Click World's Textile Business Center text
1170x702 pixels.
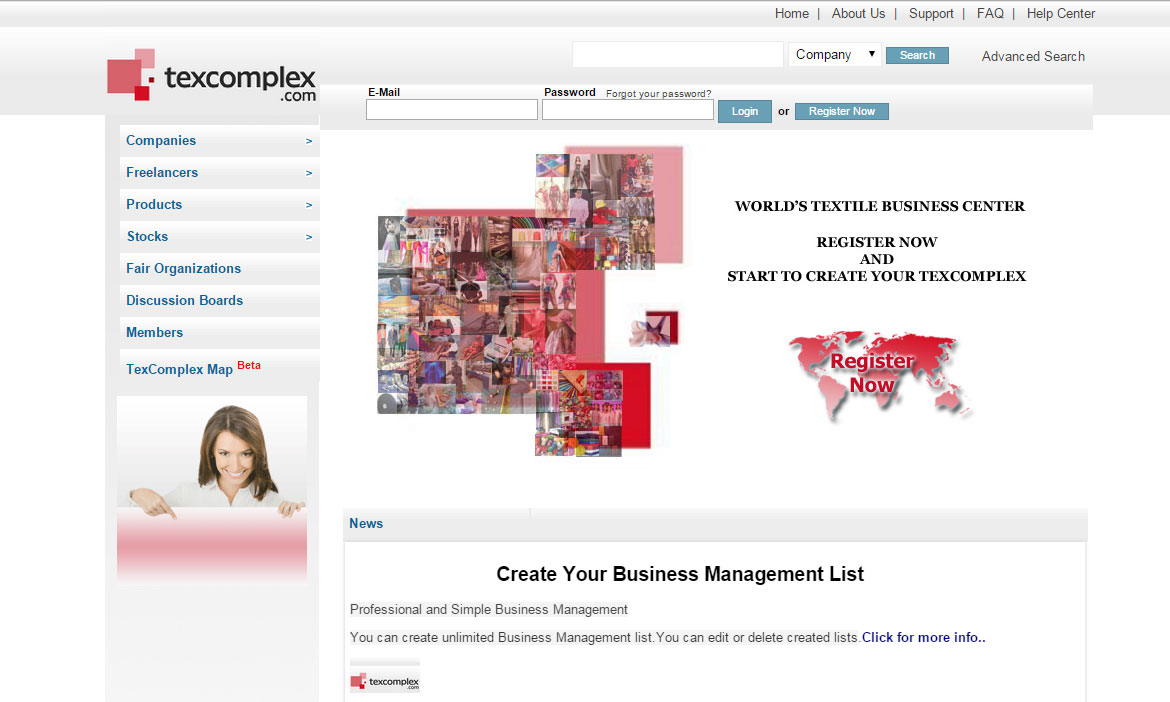pyautogui.click(x=879, y=206)
